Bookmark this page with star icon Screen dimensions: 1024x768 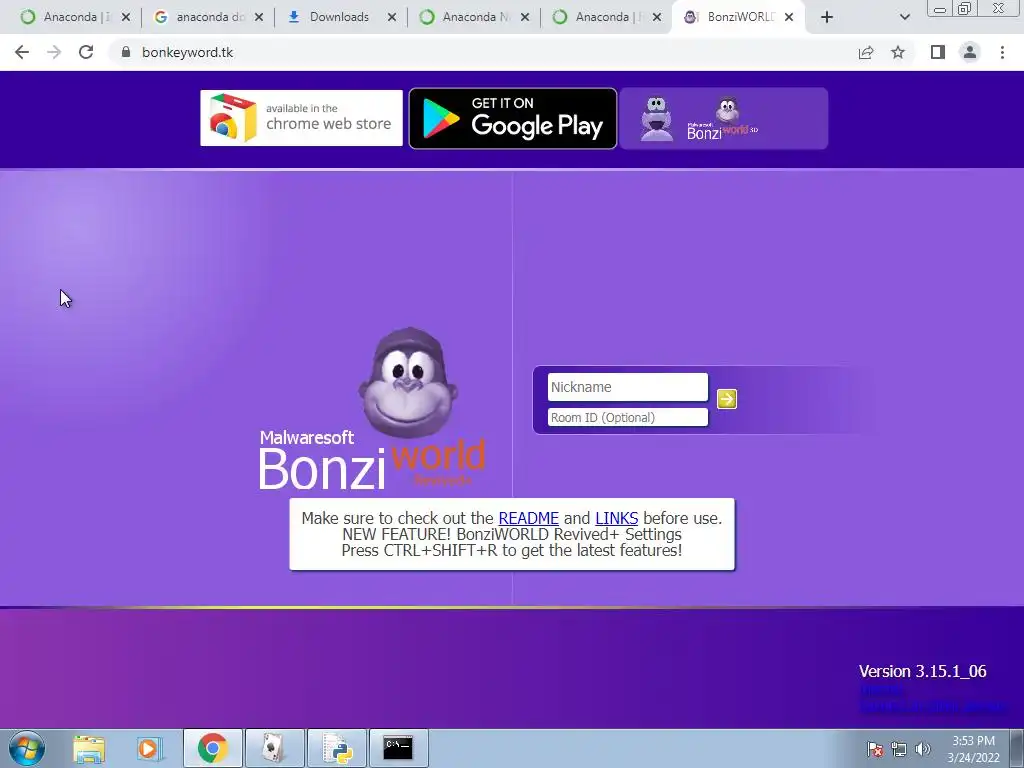(x=898, y=52)
